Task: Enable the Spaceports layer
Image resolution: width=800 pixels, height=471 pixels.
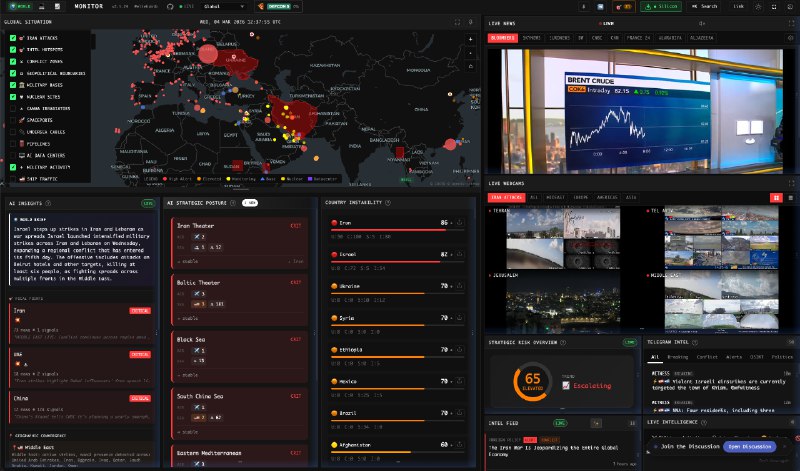Action: pyautogui.click(x=13, y=120)
